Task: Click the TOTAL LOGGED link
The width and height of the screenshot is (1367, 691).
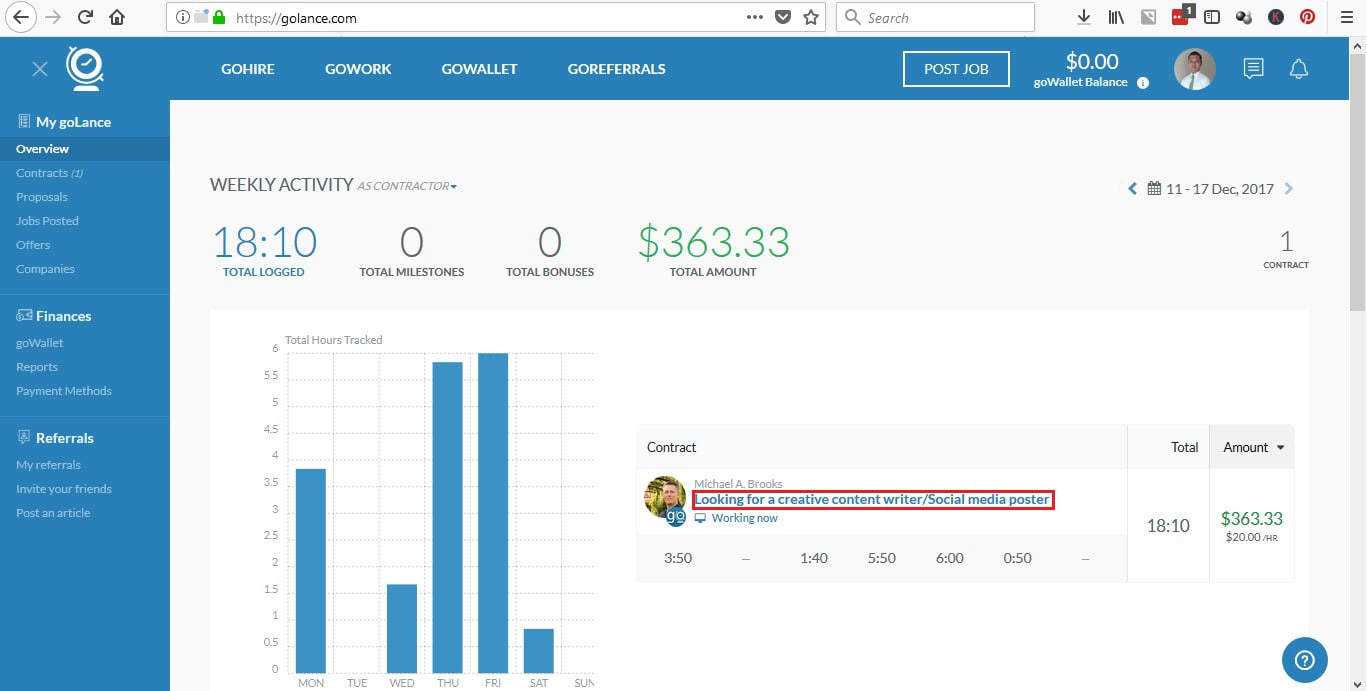Action: click(x=264, y=272)
